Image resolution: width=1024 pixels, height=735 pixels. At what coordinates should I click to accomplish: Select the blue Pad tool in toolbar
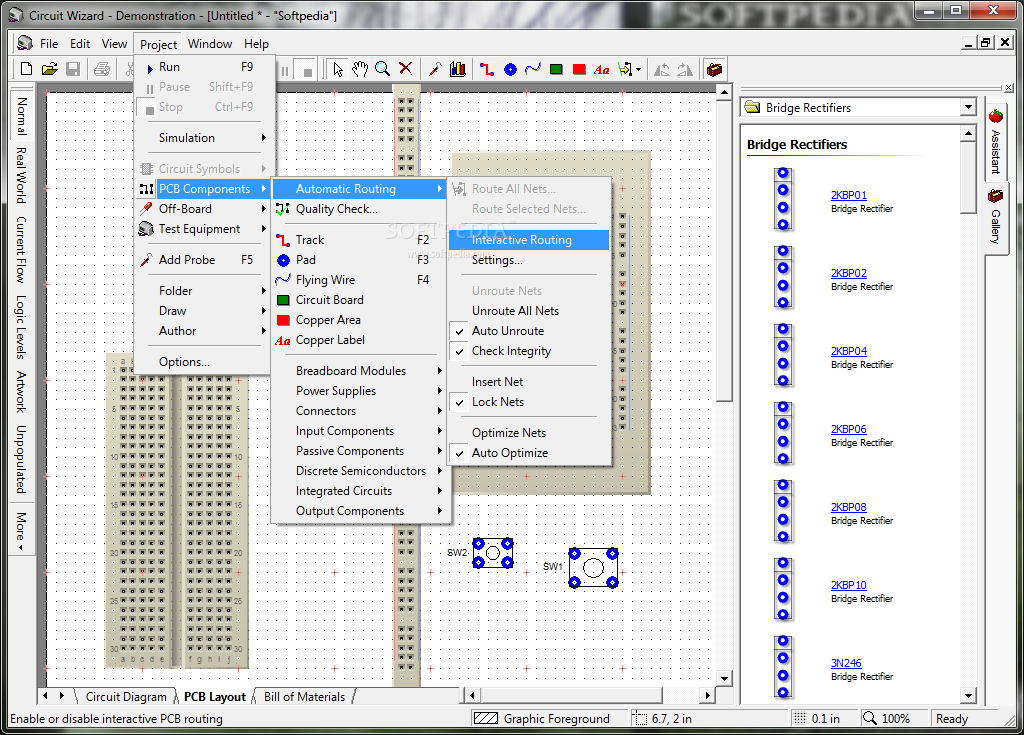click(x=510, y=69)
